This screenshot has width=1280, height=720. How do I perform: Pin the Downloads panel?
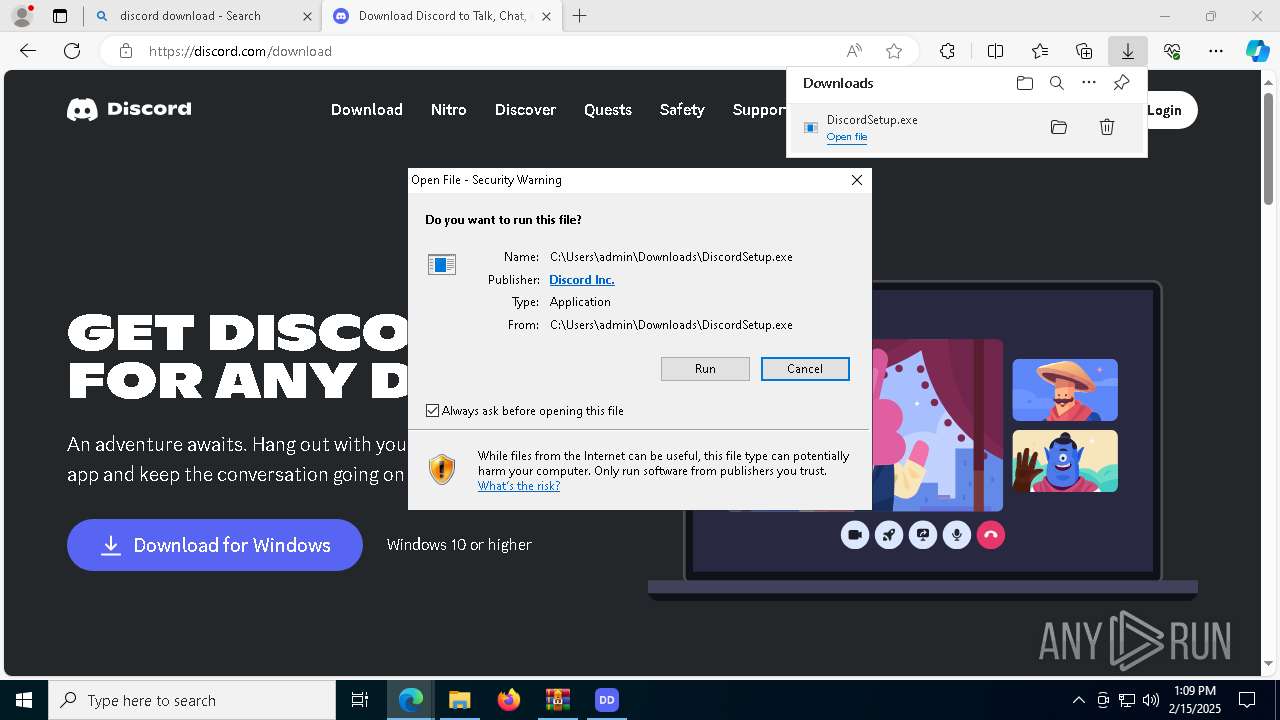point(1121,83)
